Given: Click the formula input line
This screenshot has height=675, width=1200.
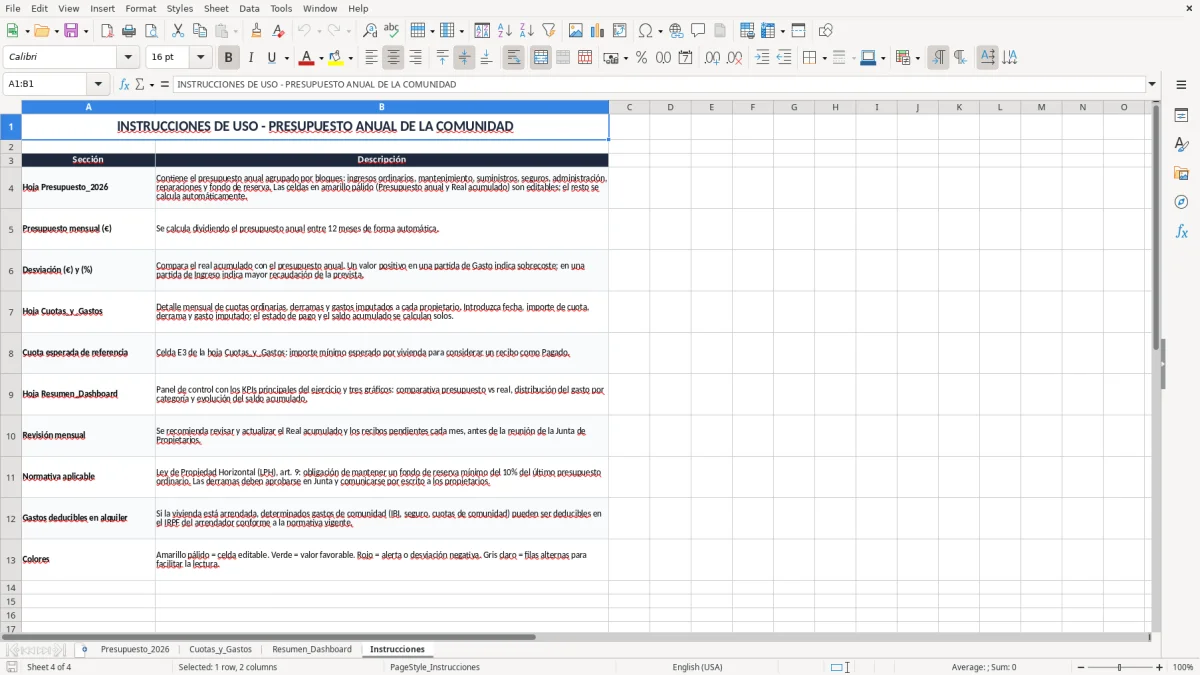Looking at the screenshot, I should click(659, 84).
